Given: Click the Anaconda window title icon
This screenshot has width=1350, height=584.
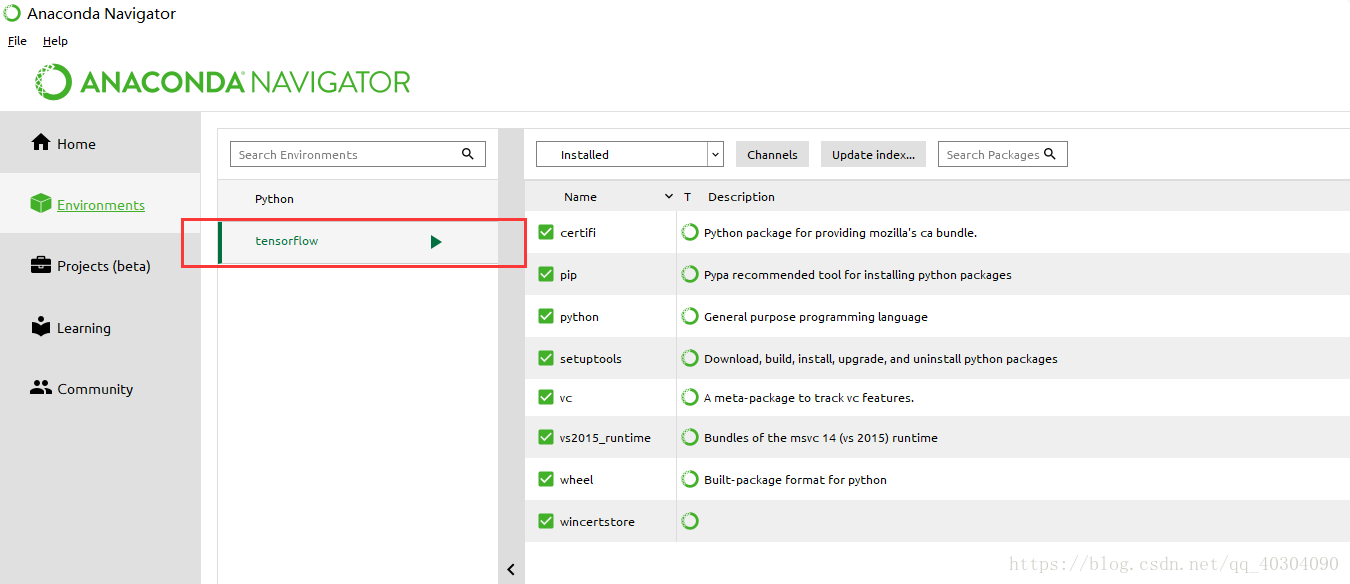Looking at the screenshot, I should point(12,13).
